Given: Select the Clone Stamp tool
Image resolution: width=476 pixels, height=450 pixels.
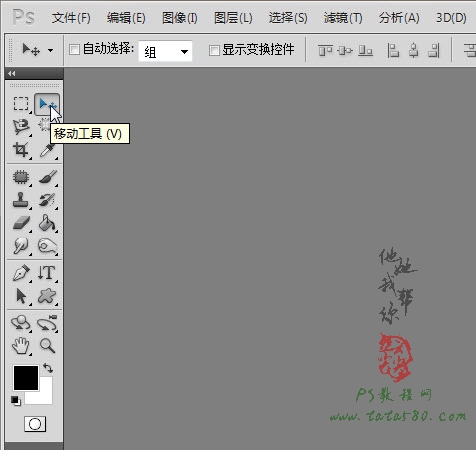Looking at the screenshot, I should click(21, 200).
